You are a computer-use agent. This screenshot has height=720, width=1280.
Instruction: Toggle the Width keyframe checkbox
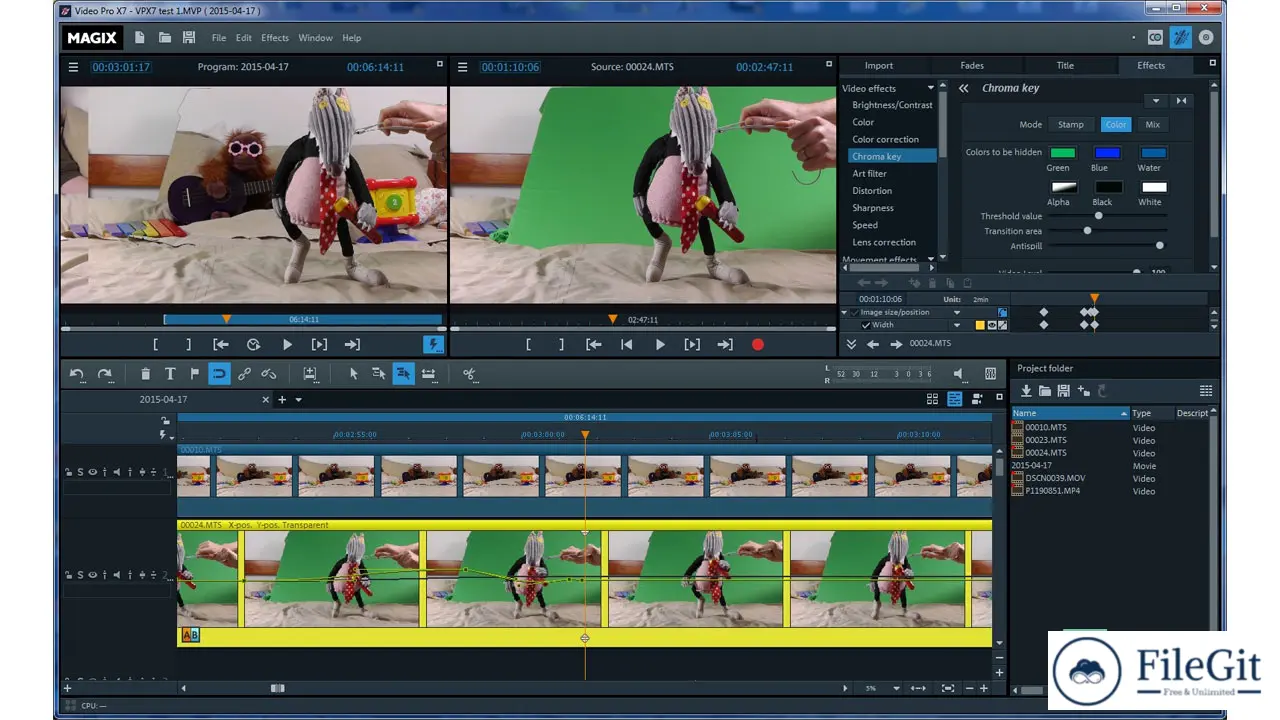click(866, 325)
